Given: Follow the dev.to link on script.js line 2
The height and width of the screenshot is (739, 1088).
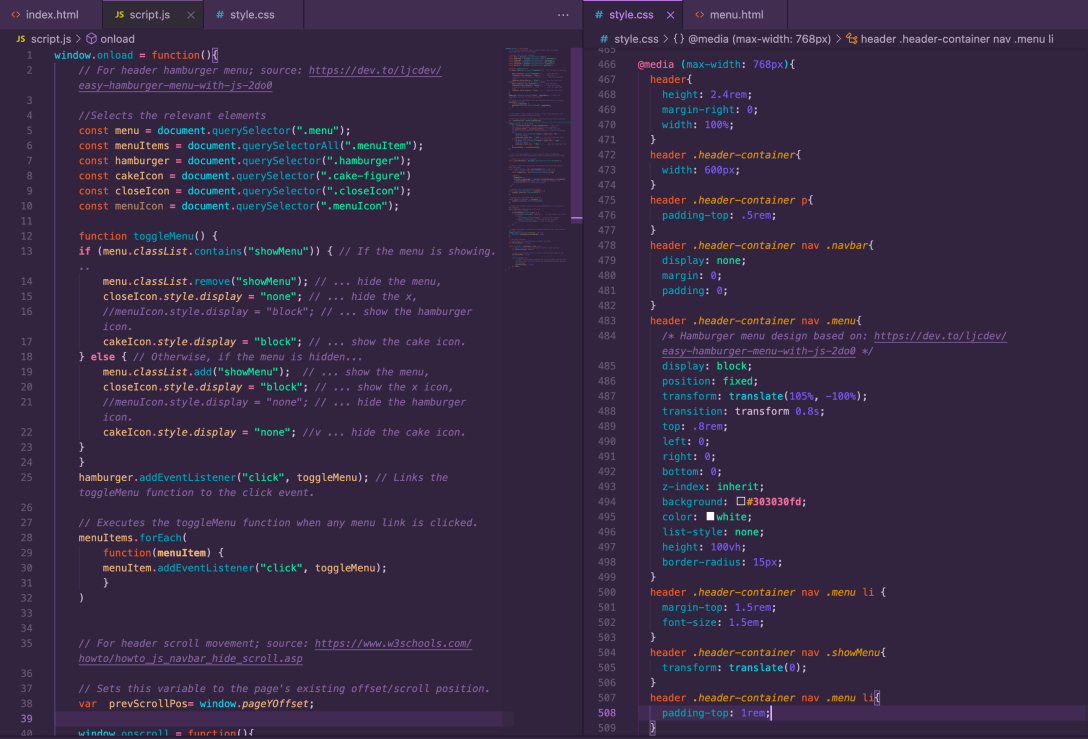Looking at the screenshot, I should point(374,71).
